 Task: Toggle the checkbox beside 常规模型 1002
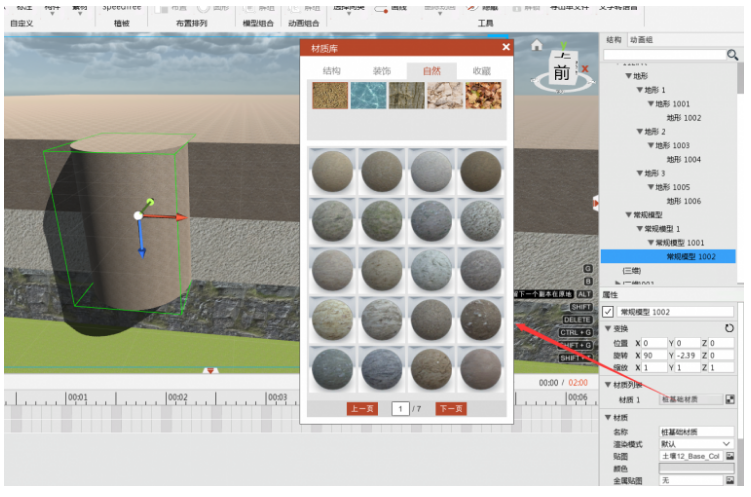click(609, 312)
